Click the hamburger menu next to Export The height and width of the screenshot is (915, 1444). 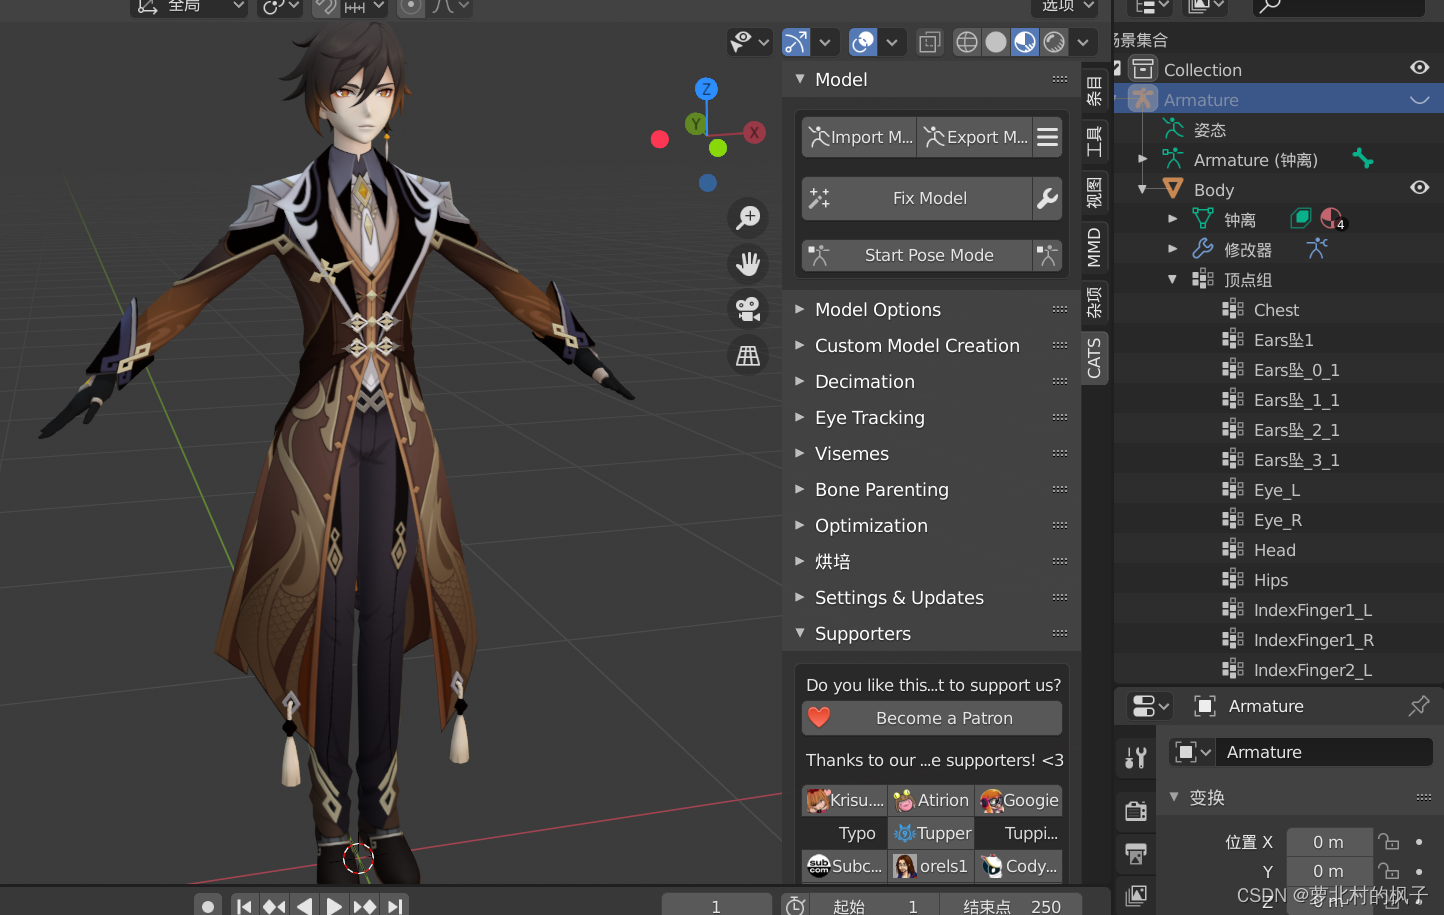pyautogui.click(x=1047, y=137)
